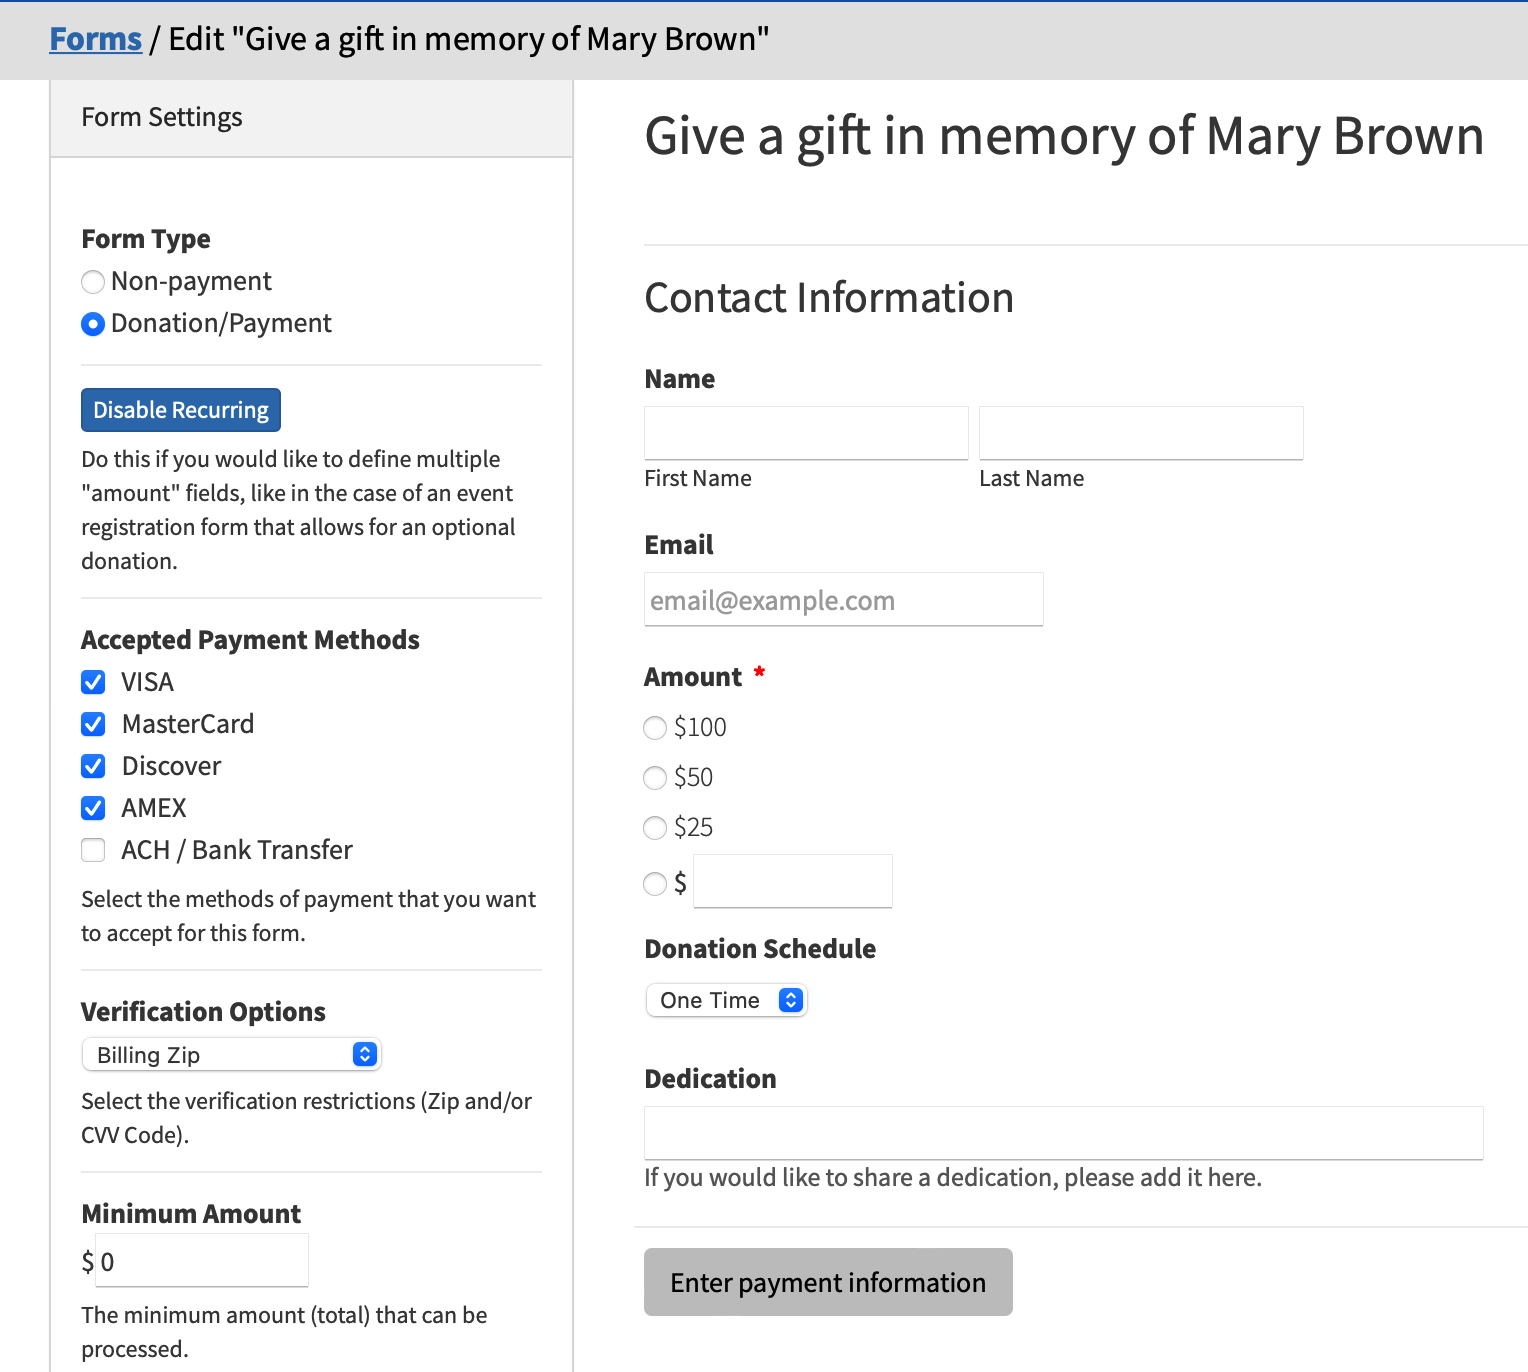Click the Contact Information section heading
Screen dimensions: 1528x1372
tap(829, 298)
